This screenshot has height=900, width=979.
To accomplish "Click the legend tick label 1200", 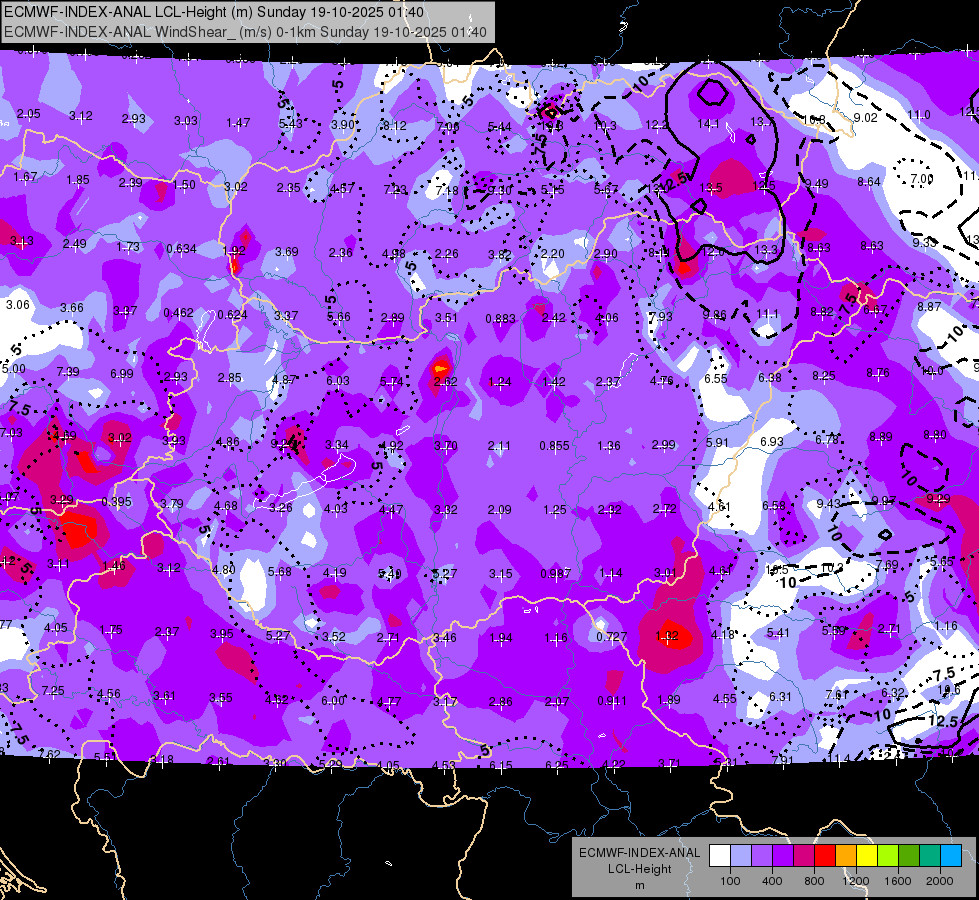I will tap(855, 881).
